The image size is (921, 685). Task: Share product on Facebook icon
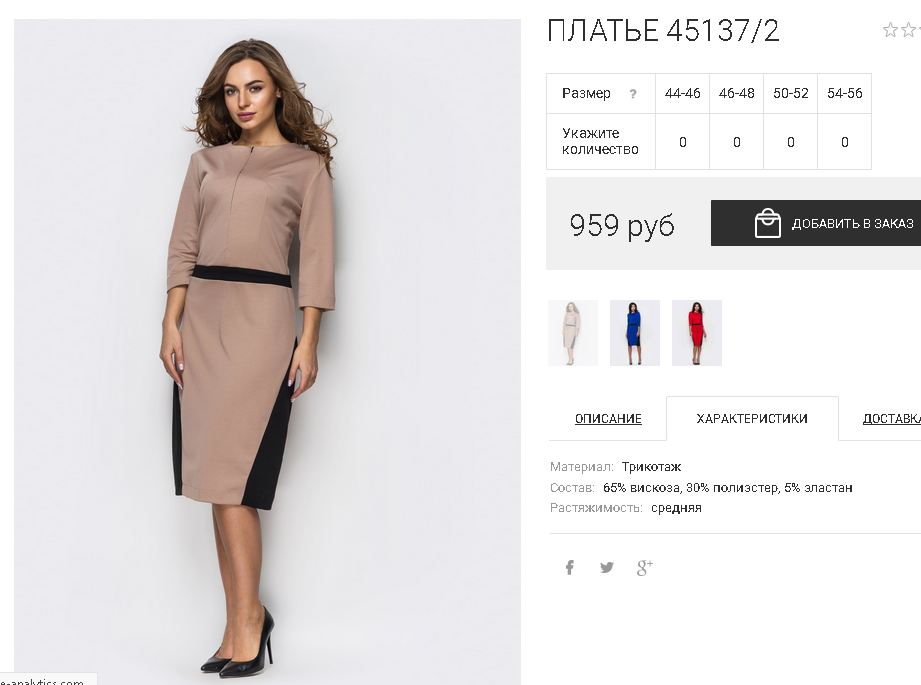(569, 568)
